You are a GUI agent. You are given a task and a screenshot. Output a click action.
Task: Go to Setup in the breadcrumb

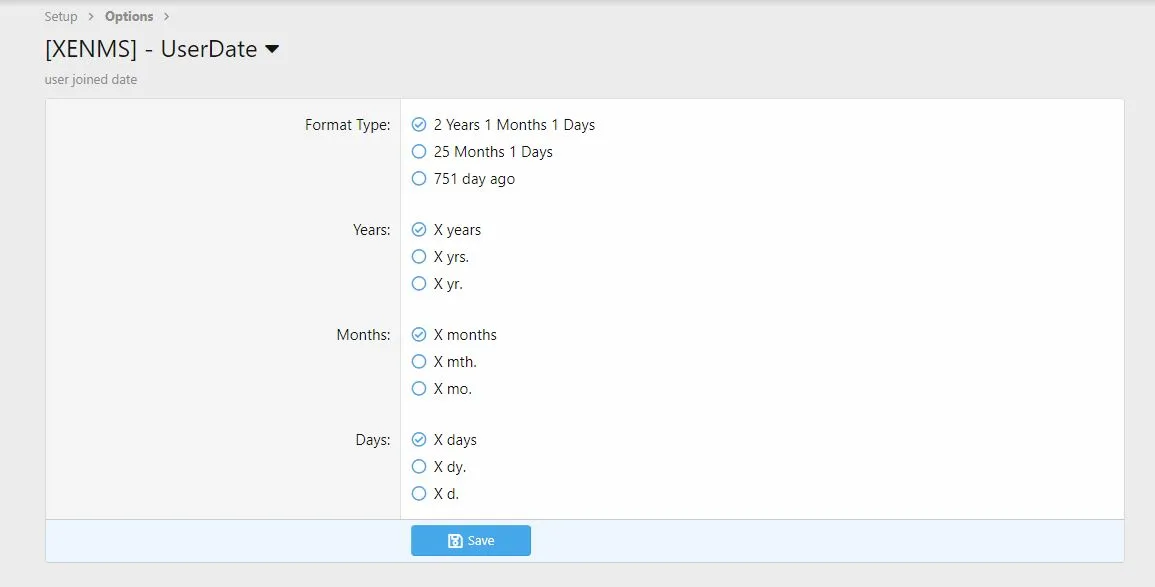pos(61,16)
